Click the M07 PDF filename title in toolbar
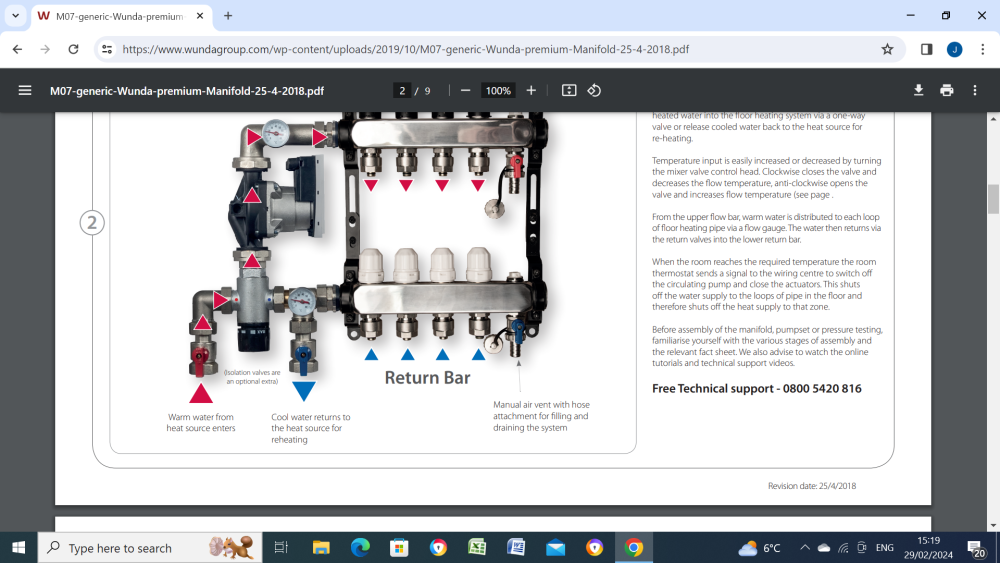The height and width of the screenshot is (563, 1000). coord(187,91)
